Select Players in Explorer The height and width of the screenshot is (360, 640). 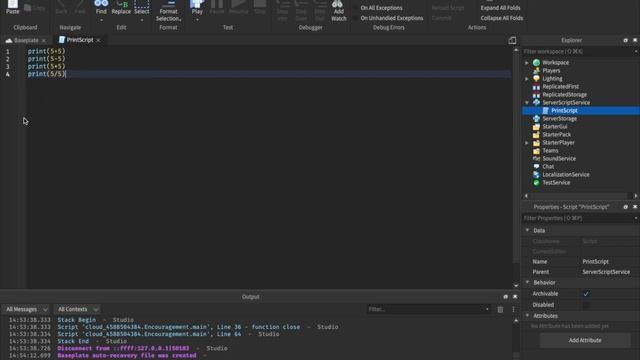(551, 71)
